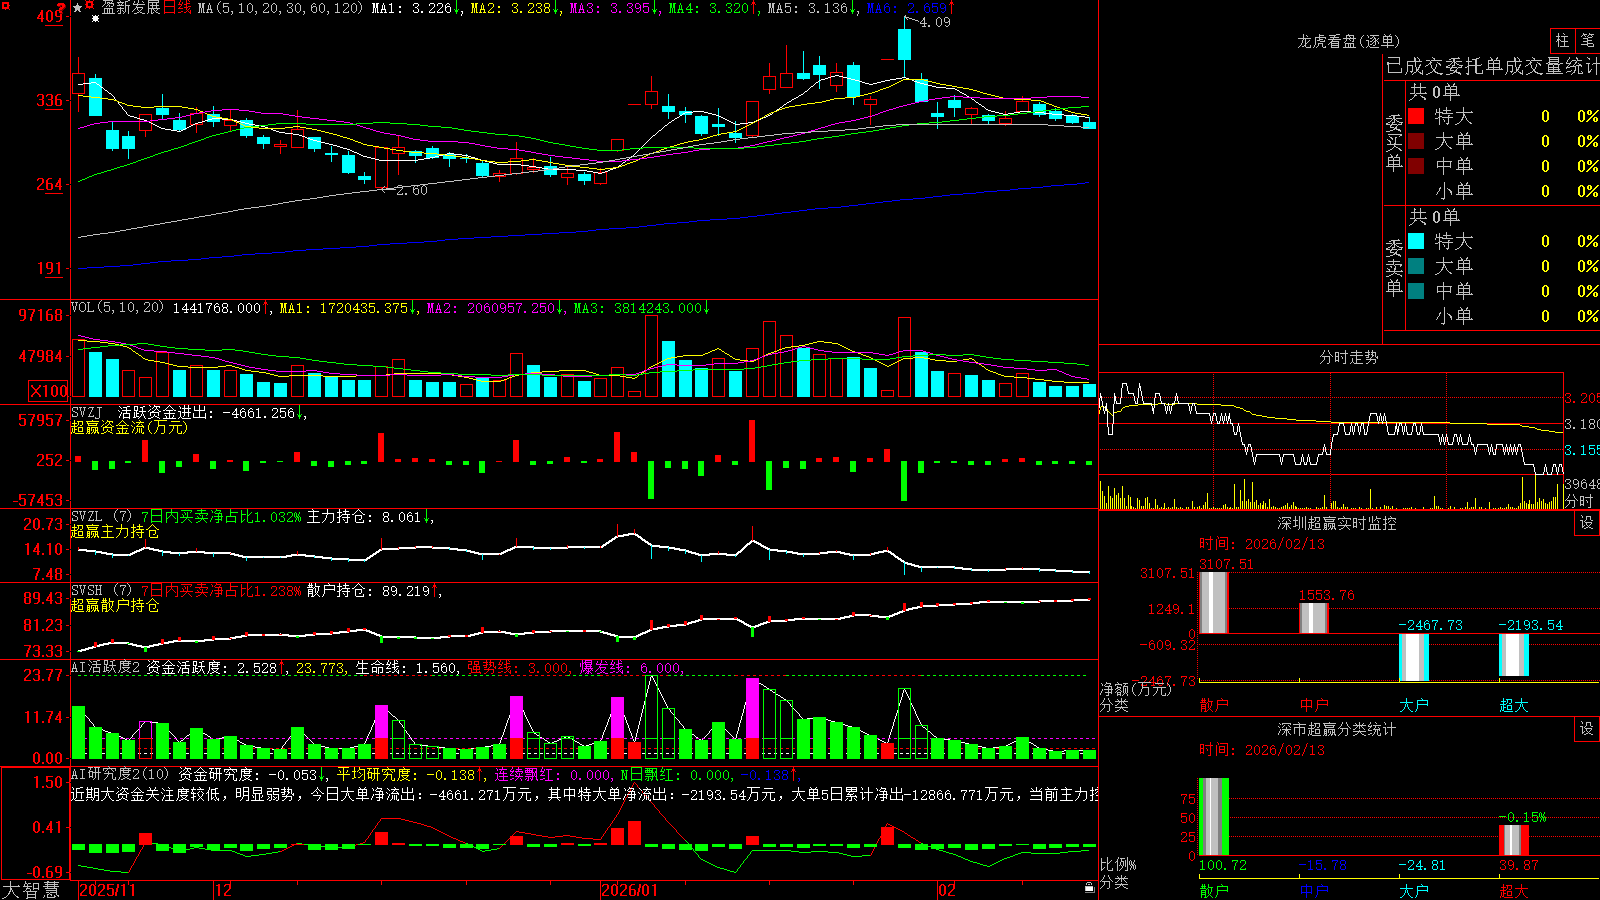Click the 时间: 2026/02/13 in 实时监控 panel
The image size is (1600, 900).
pyautogui.click(x=1262, y=544)
